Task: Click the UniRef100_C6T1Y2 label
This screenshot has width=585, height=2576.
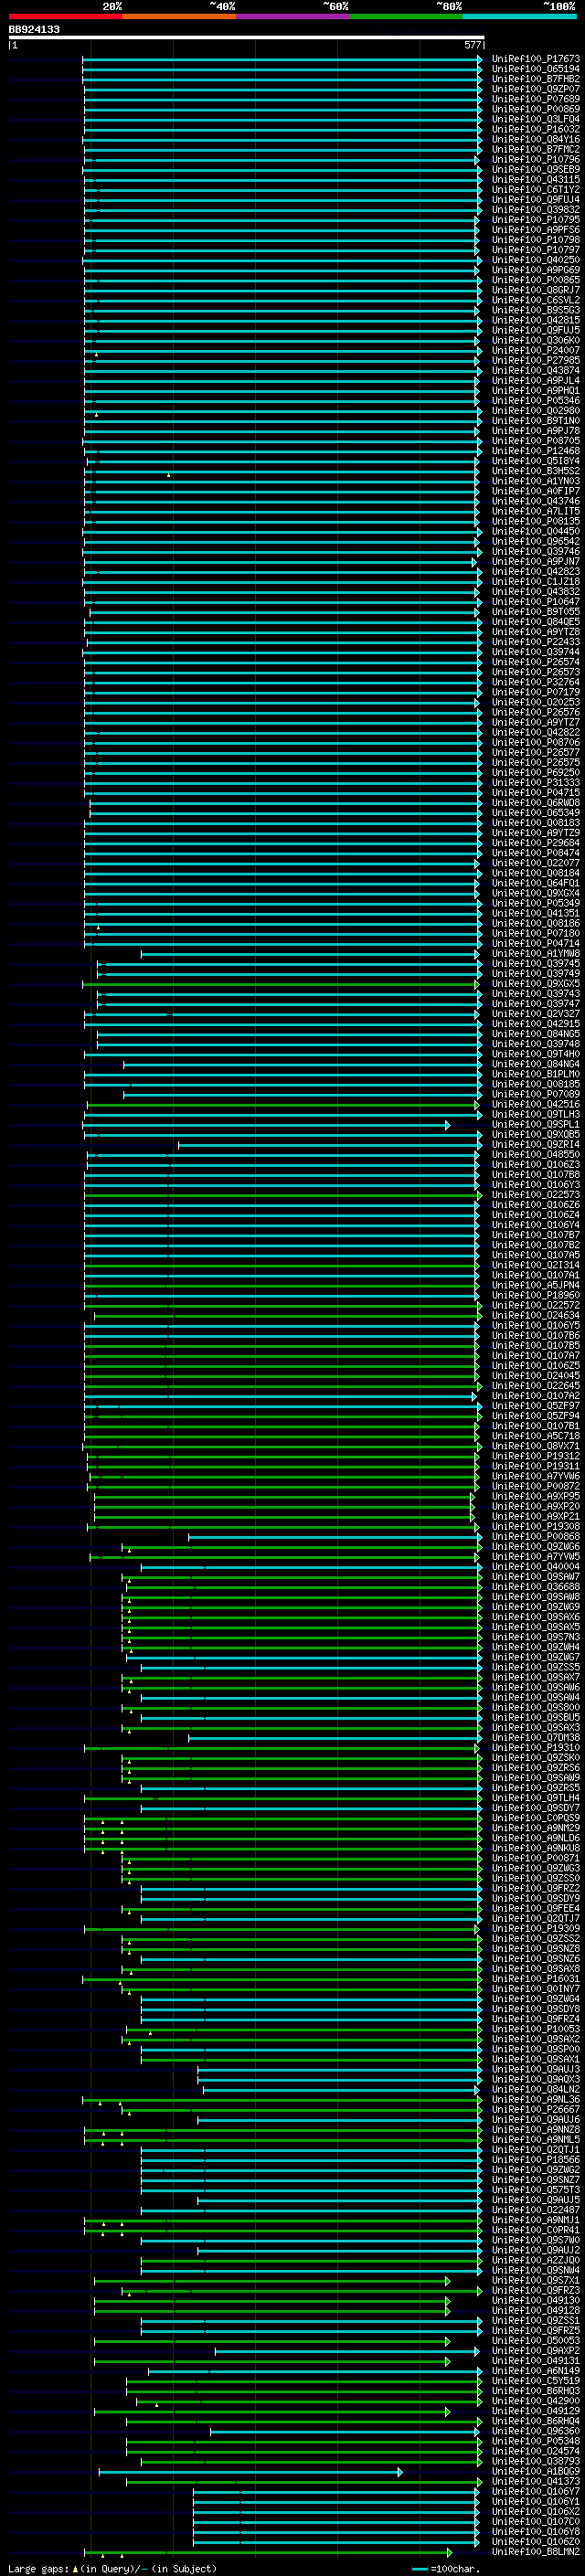Action: [536, 189]
